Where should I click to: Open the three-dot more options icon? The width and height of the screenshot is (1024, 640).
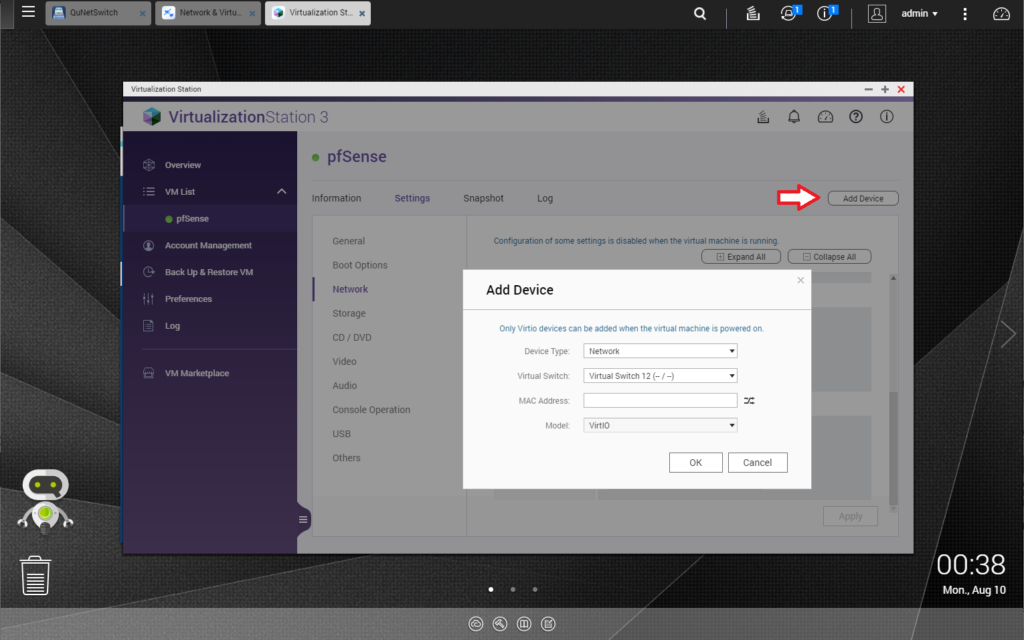[965, 13]
